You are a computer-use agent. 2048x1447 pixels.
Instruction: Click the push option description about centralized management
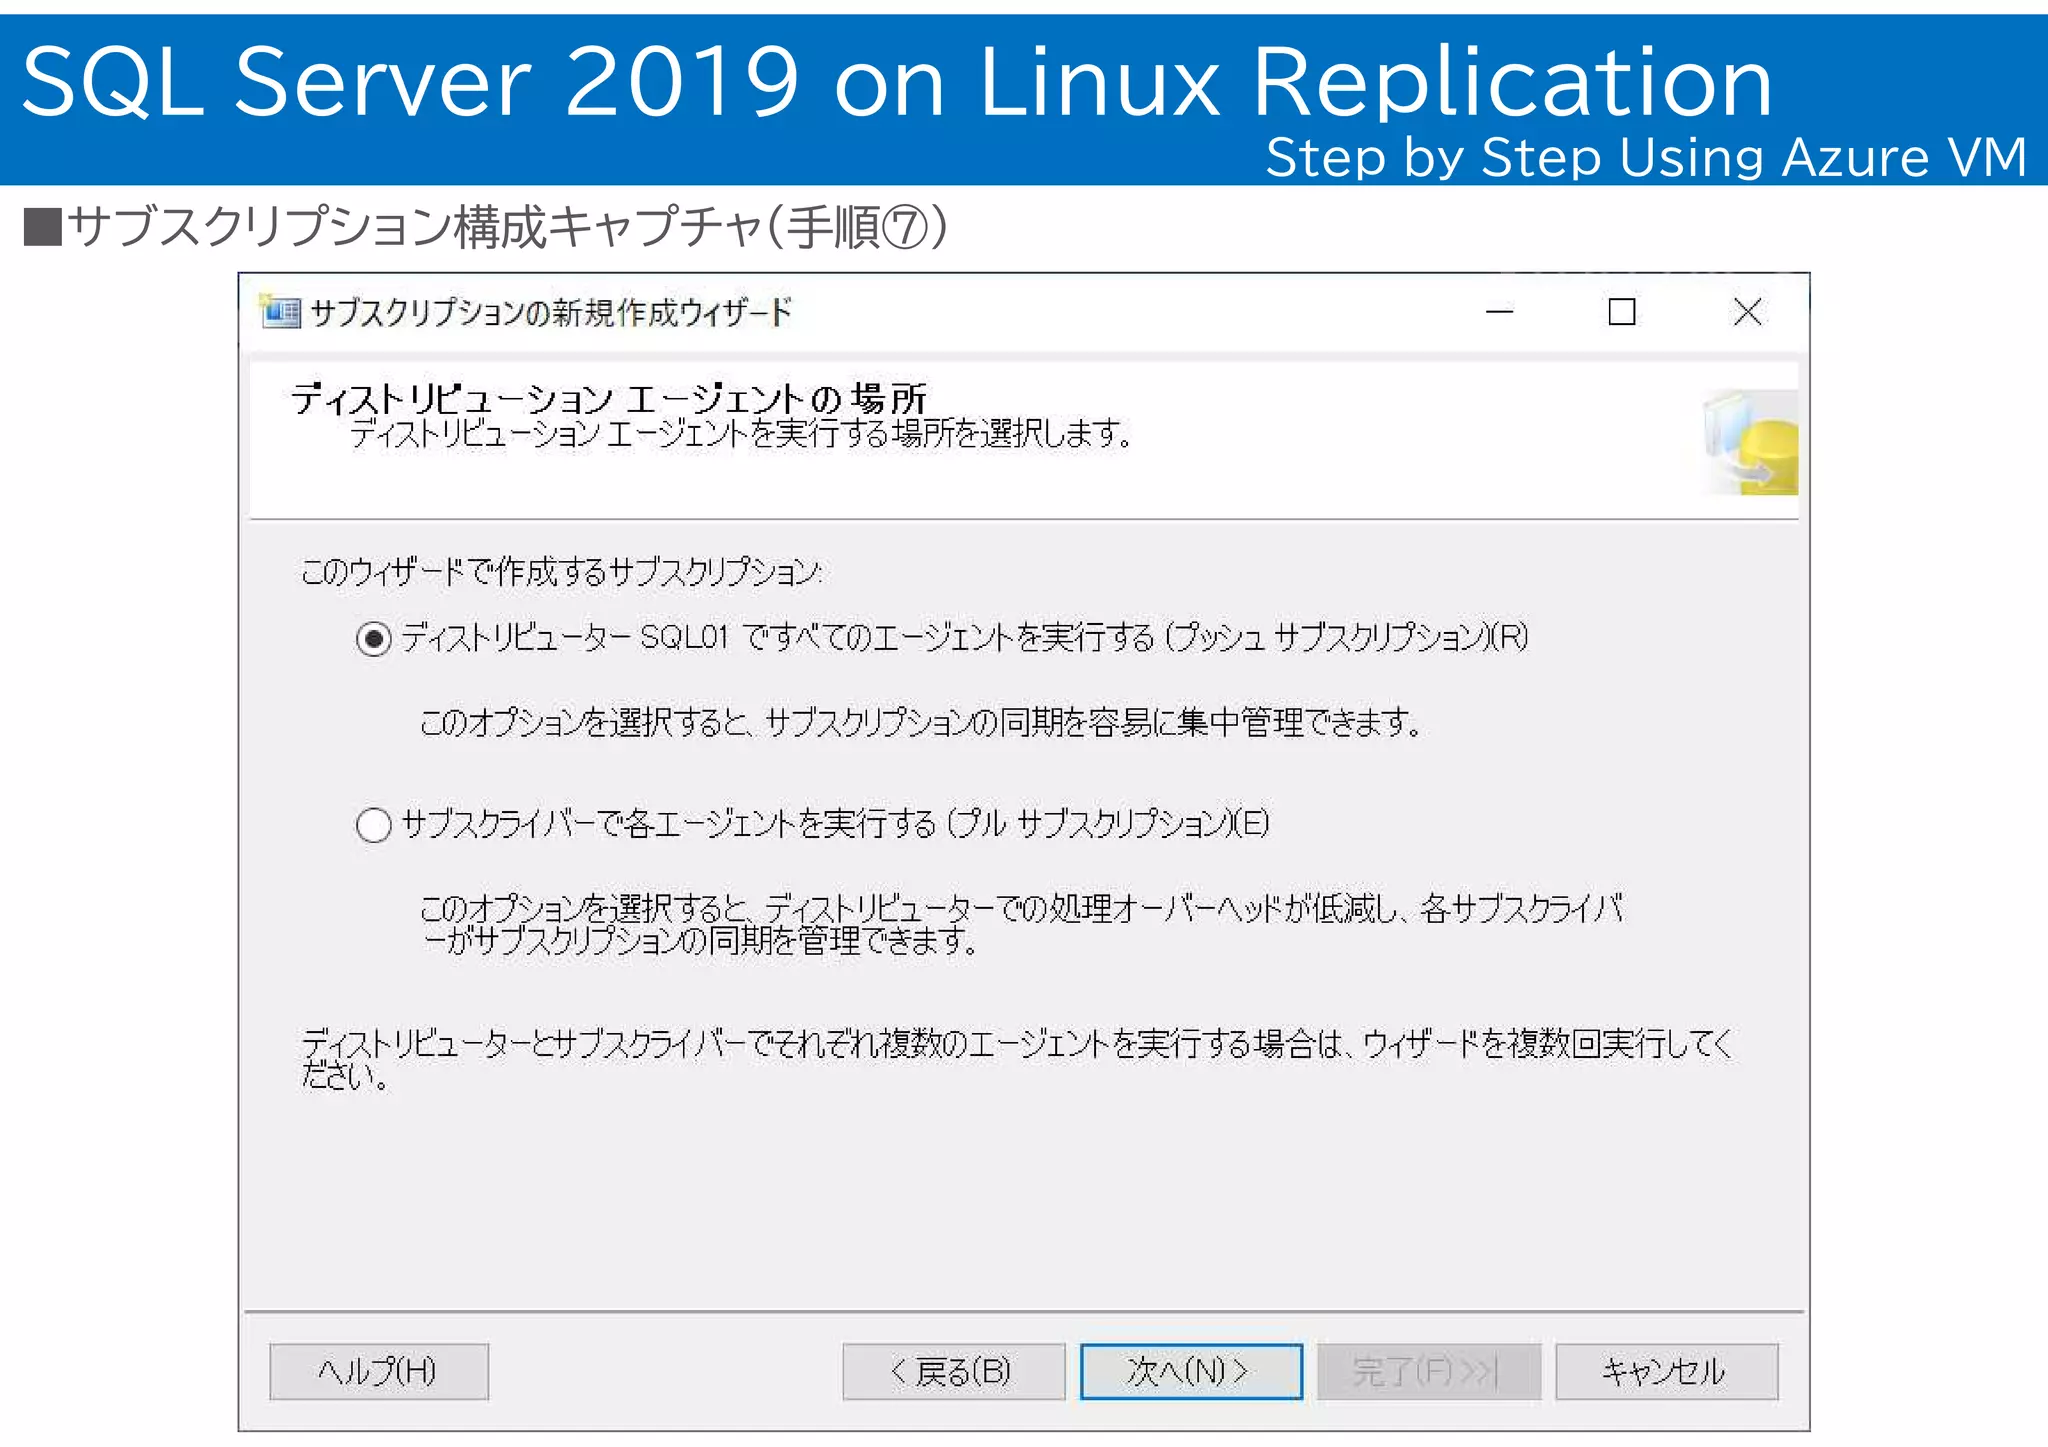point(920,722)
